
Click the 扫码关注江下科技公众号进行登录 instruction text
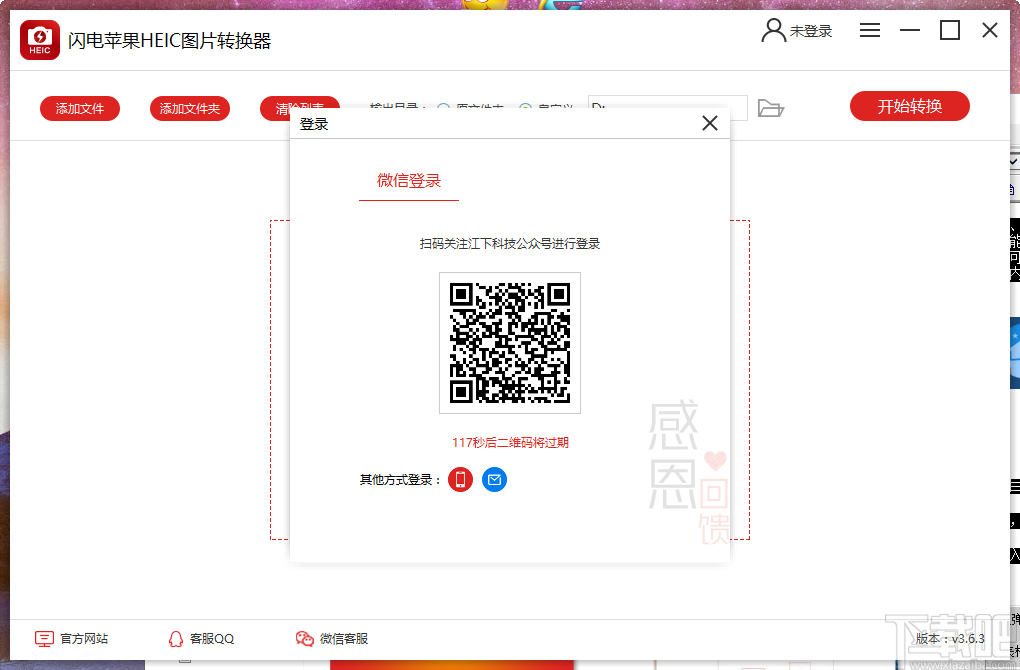point(510,243)
